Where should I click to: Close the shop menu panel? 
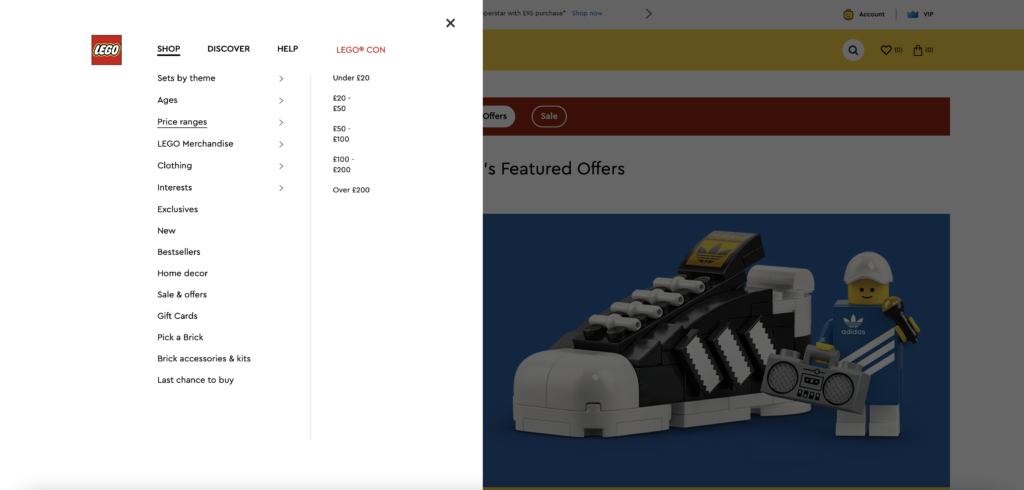451,23
